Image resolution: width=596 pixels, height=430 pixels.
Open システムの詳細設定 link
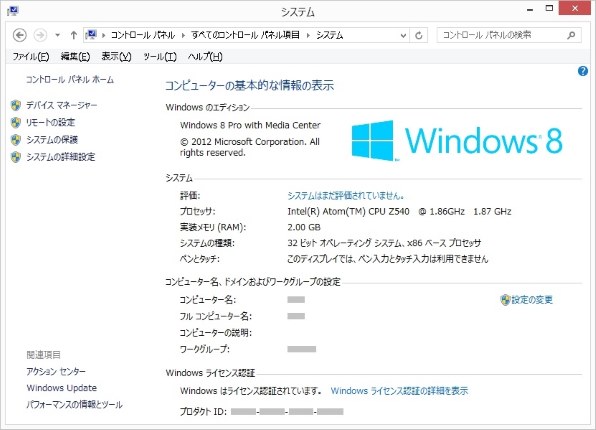pyautogui.click(x=60, y=157)
